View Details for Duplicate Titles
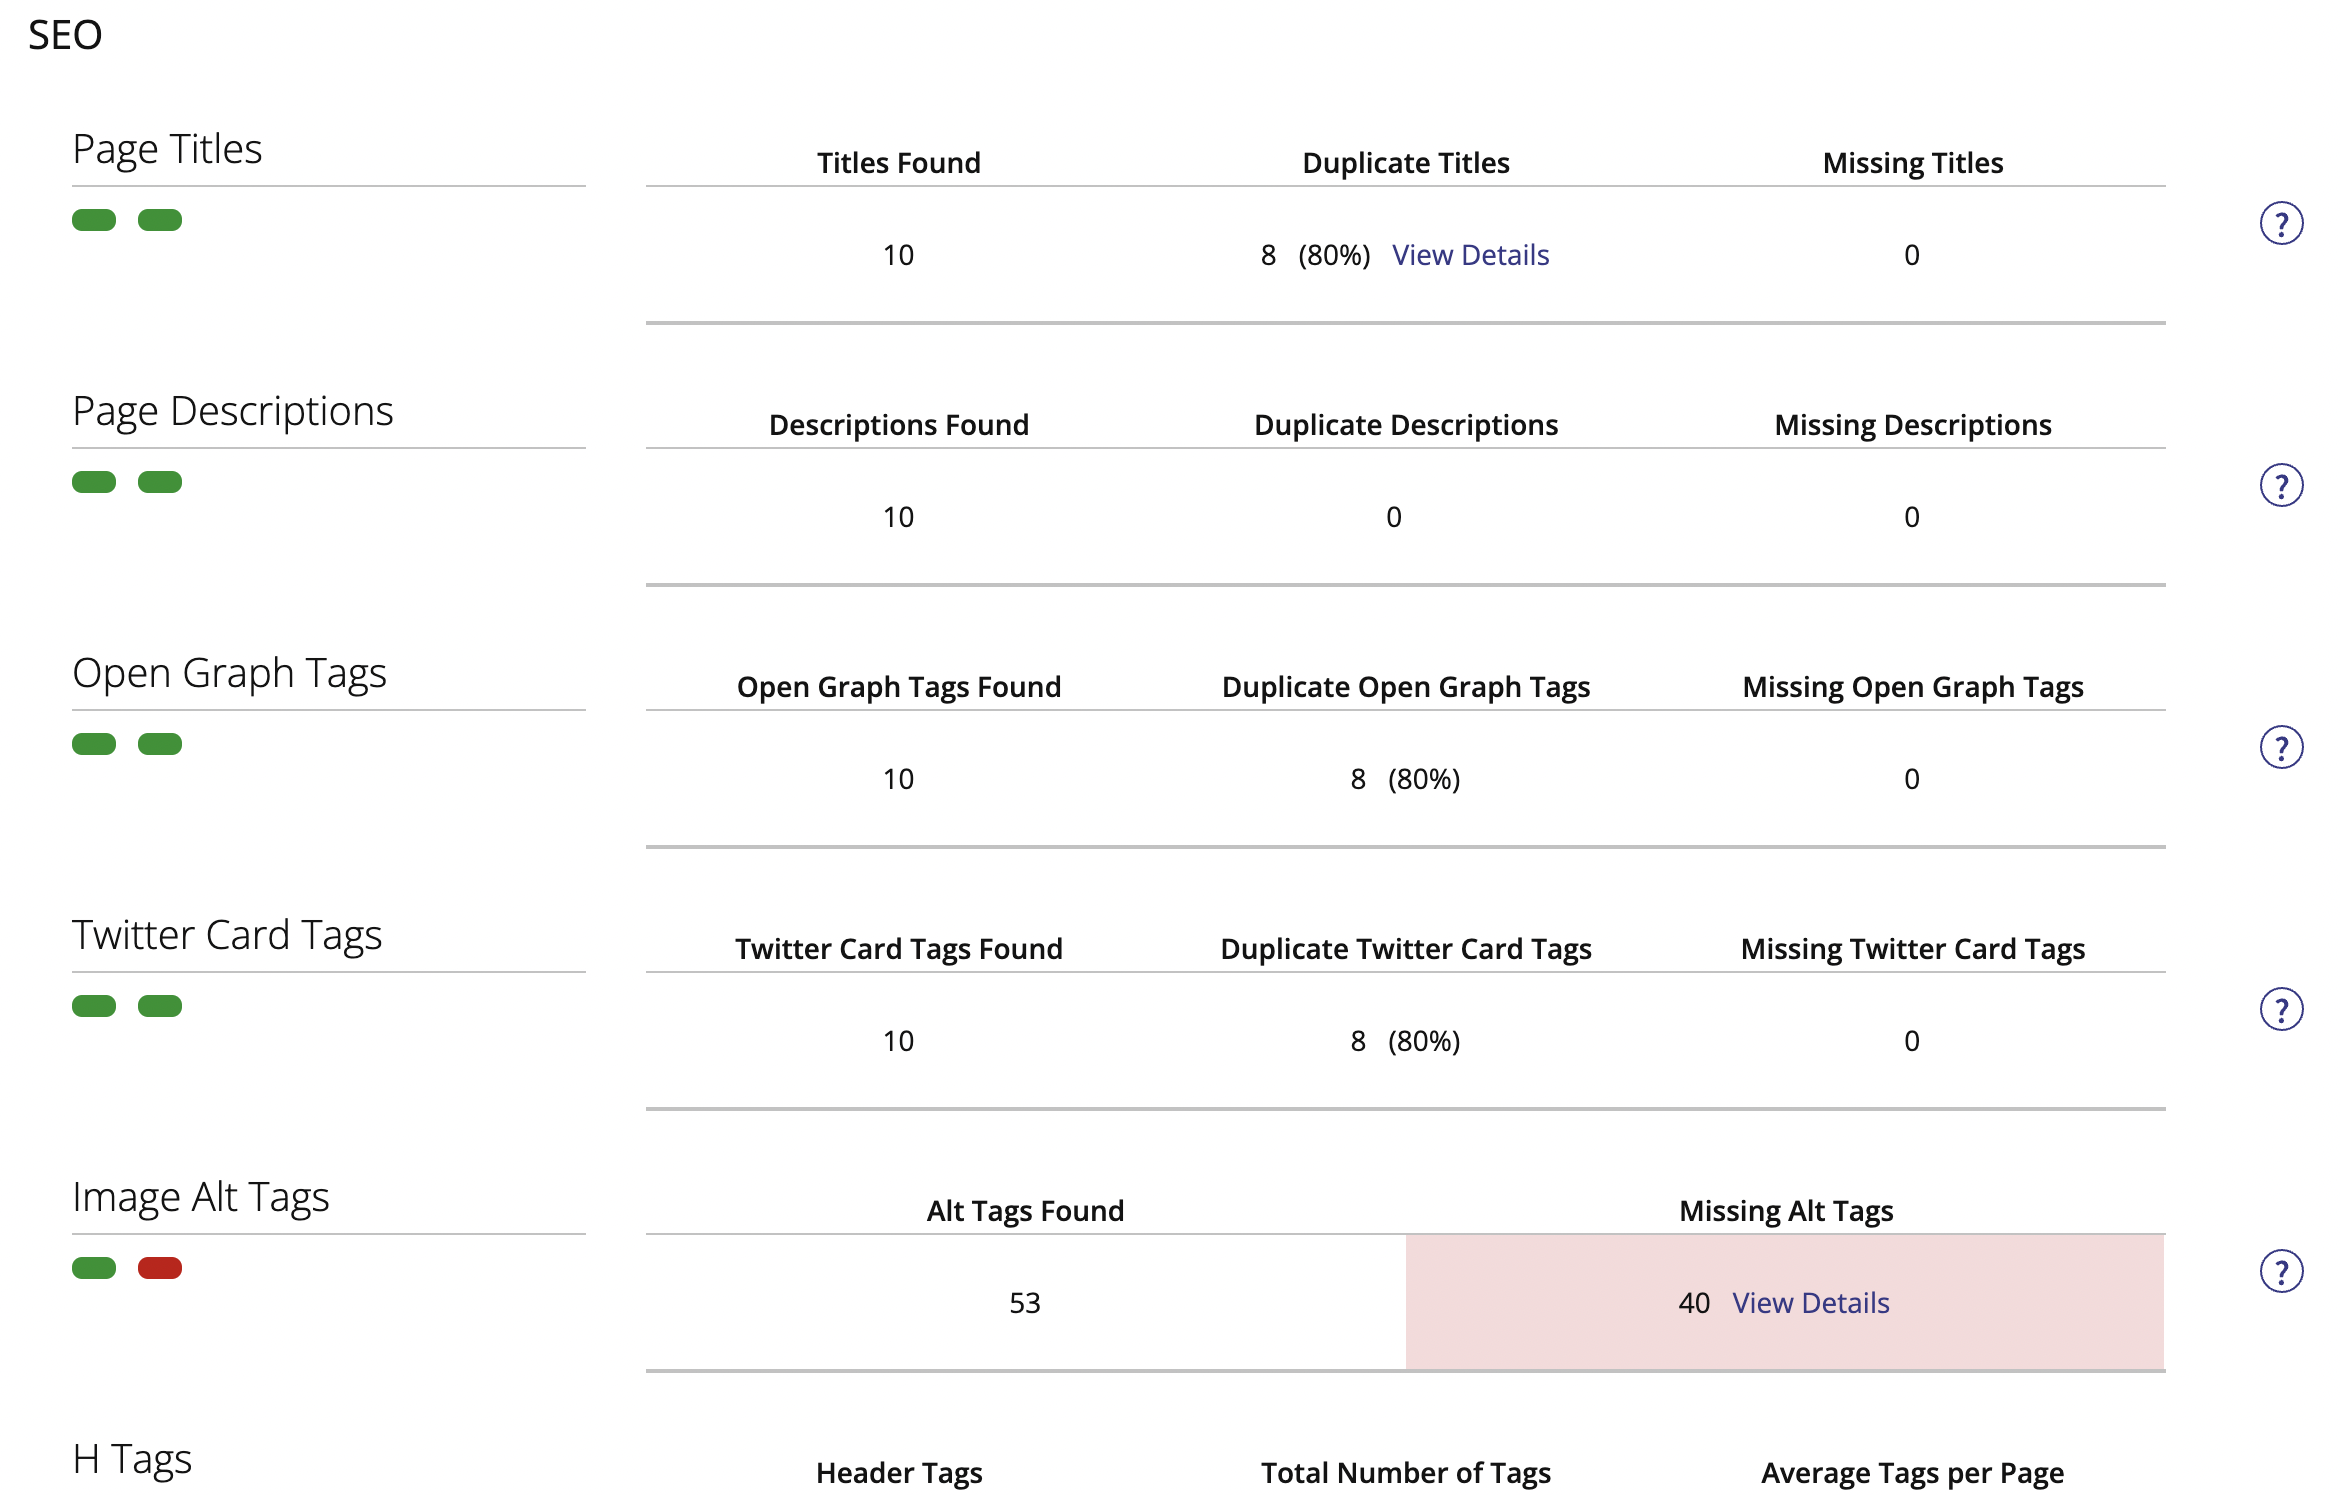Image resolution: width=2340 pixels, height=1495 pixels. (1470, 255)
